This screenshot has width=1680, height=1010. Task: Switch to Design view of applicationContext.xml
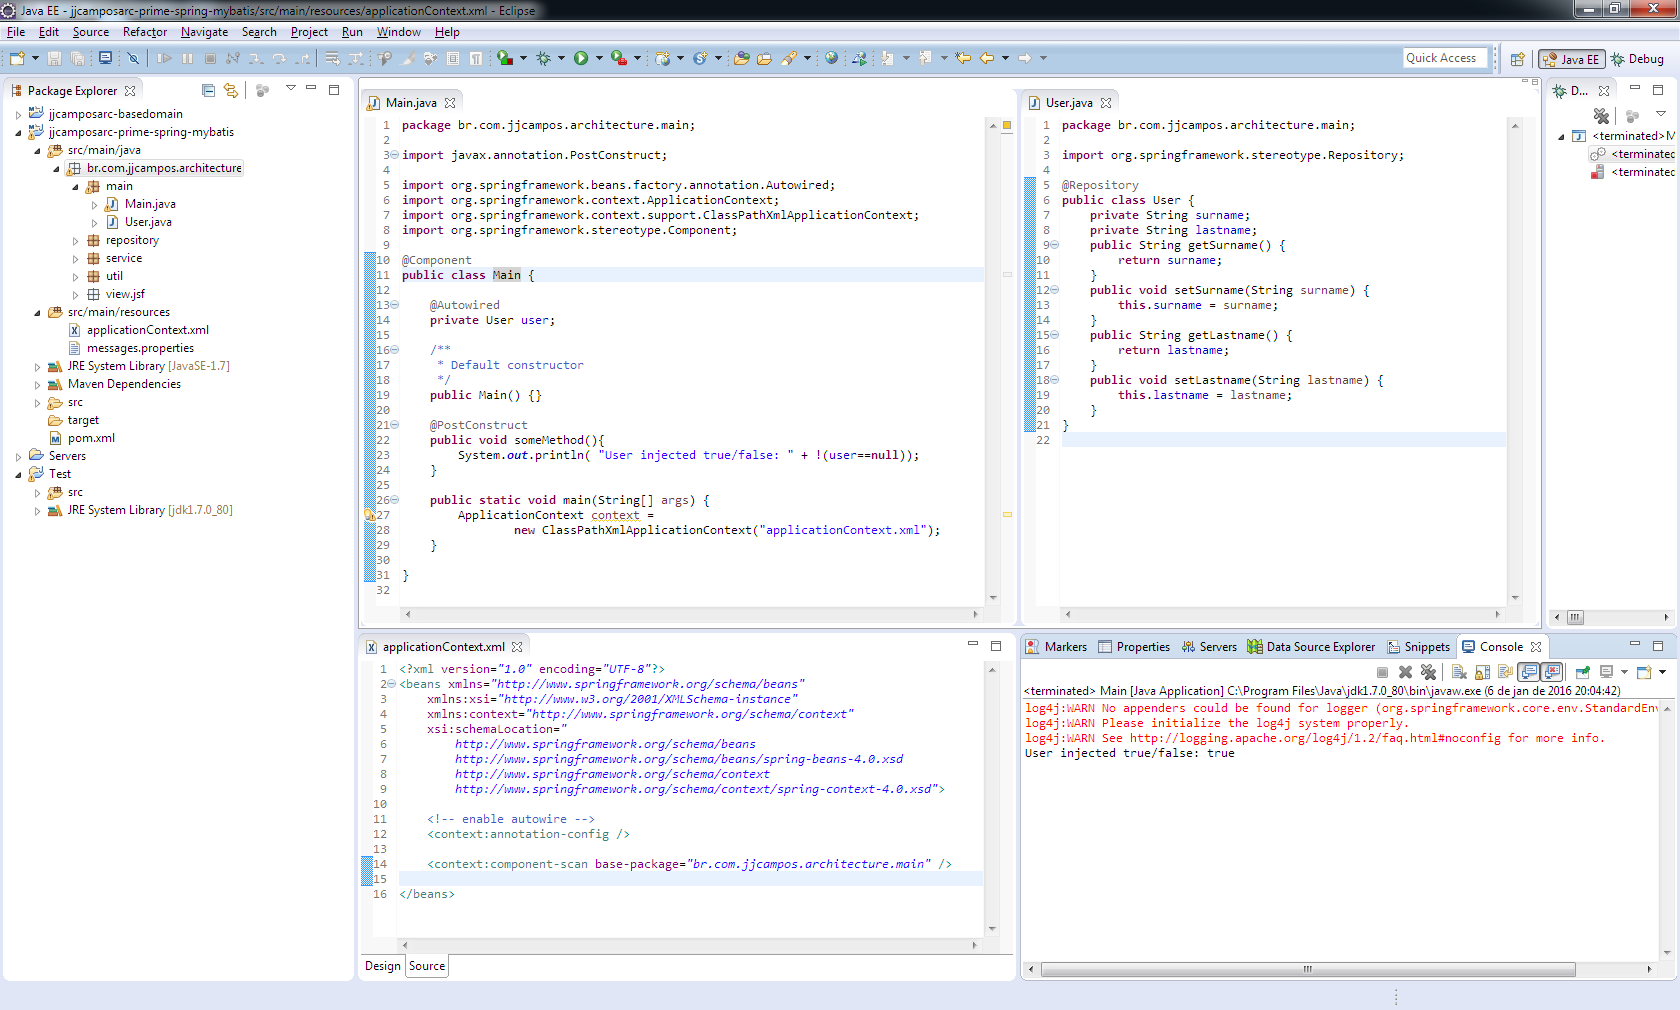pos(382,966)
